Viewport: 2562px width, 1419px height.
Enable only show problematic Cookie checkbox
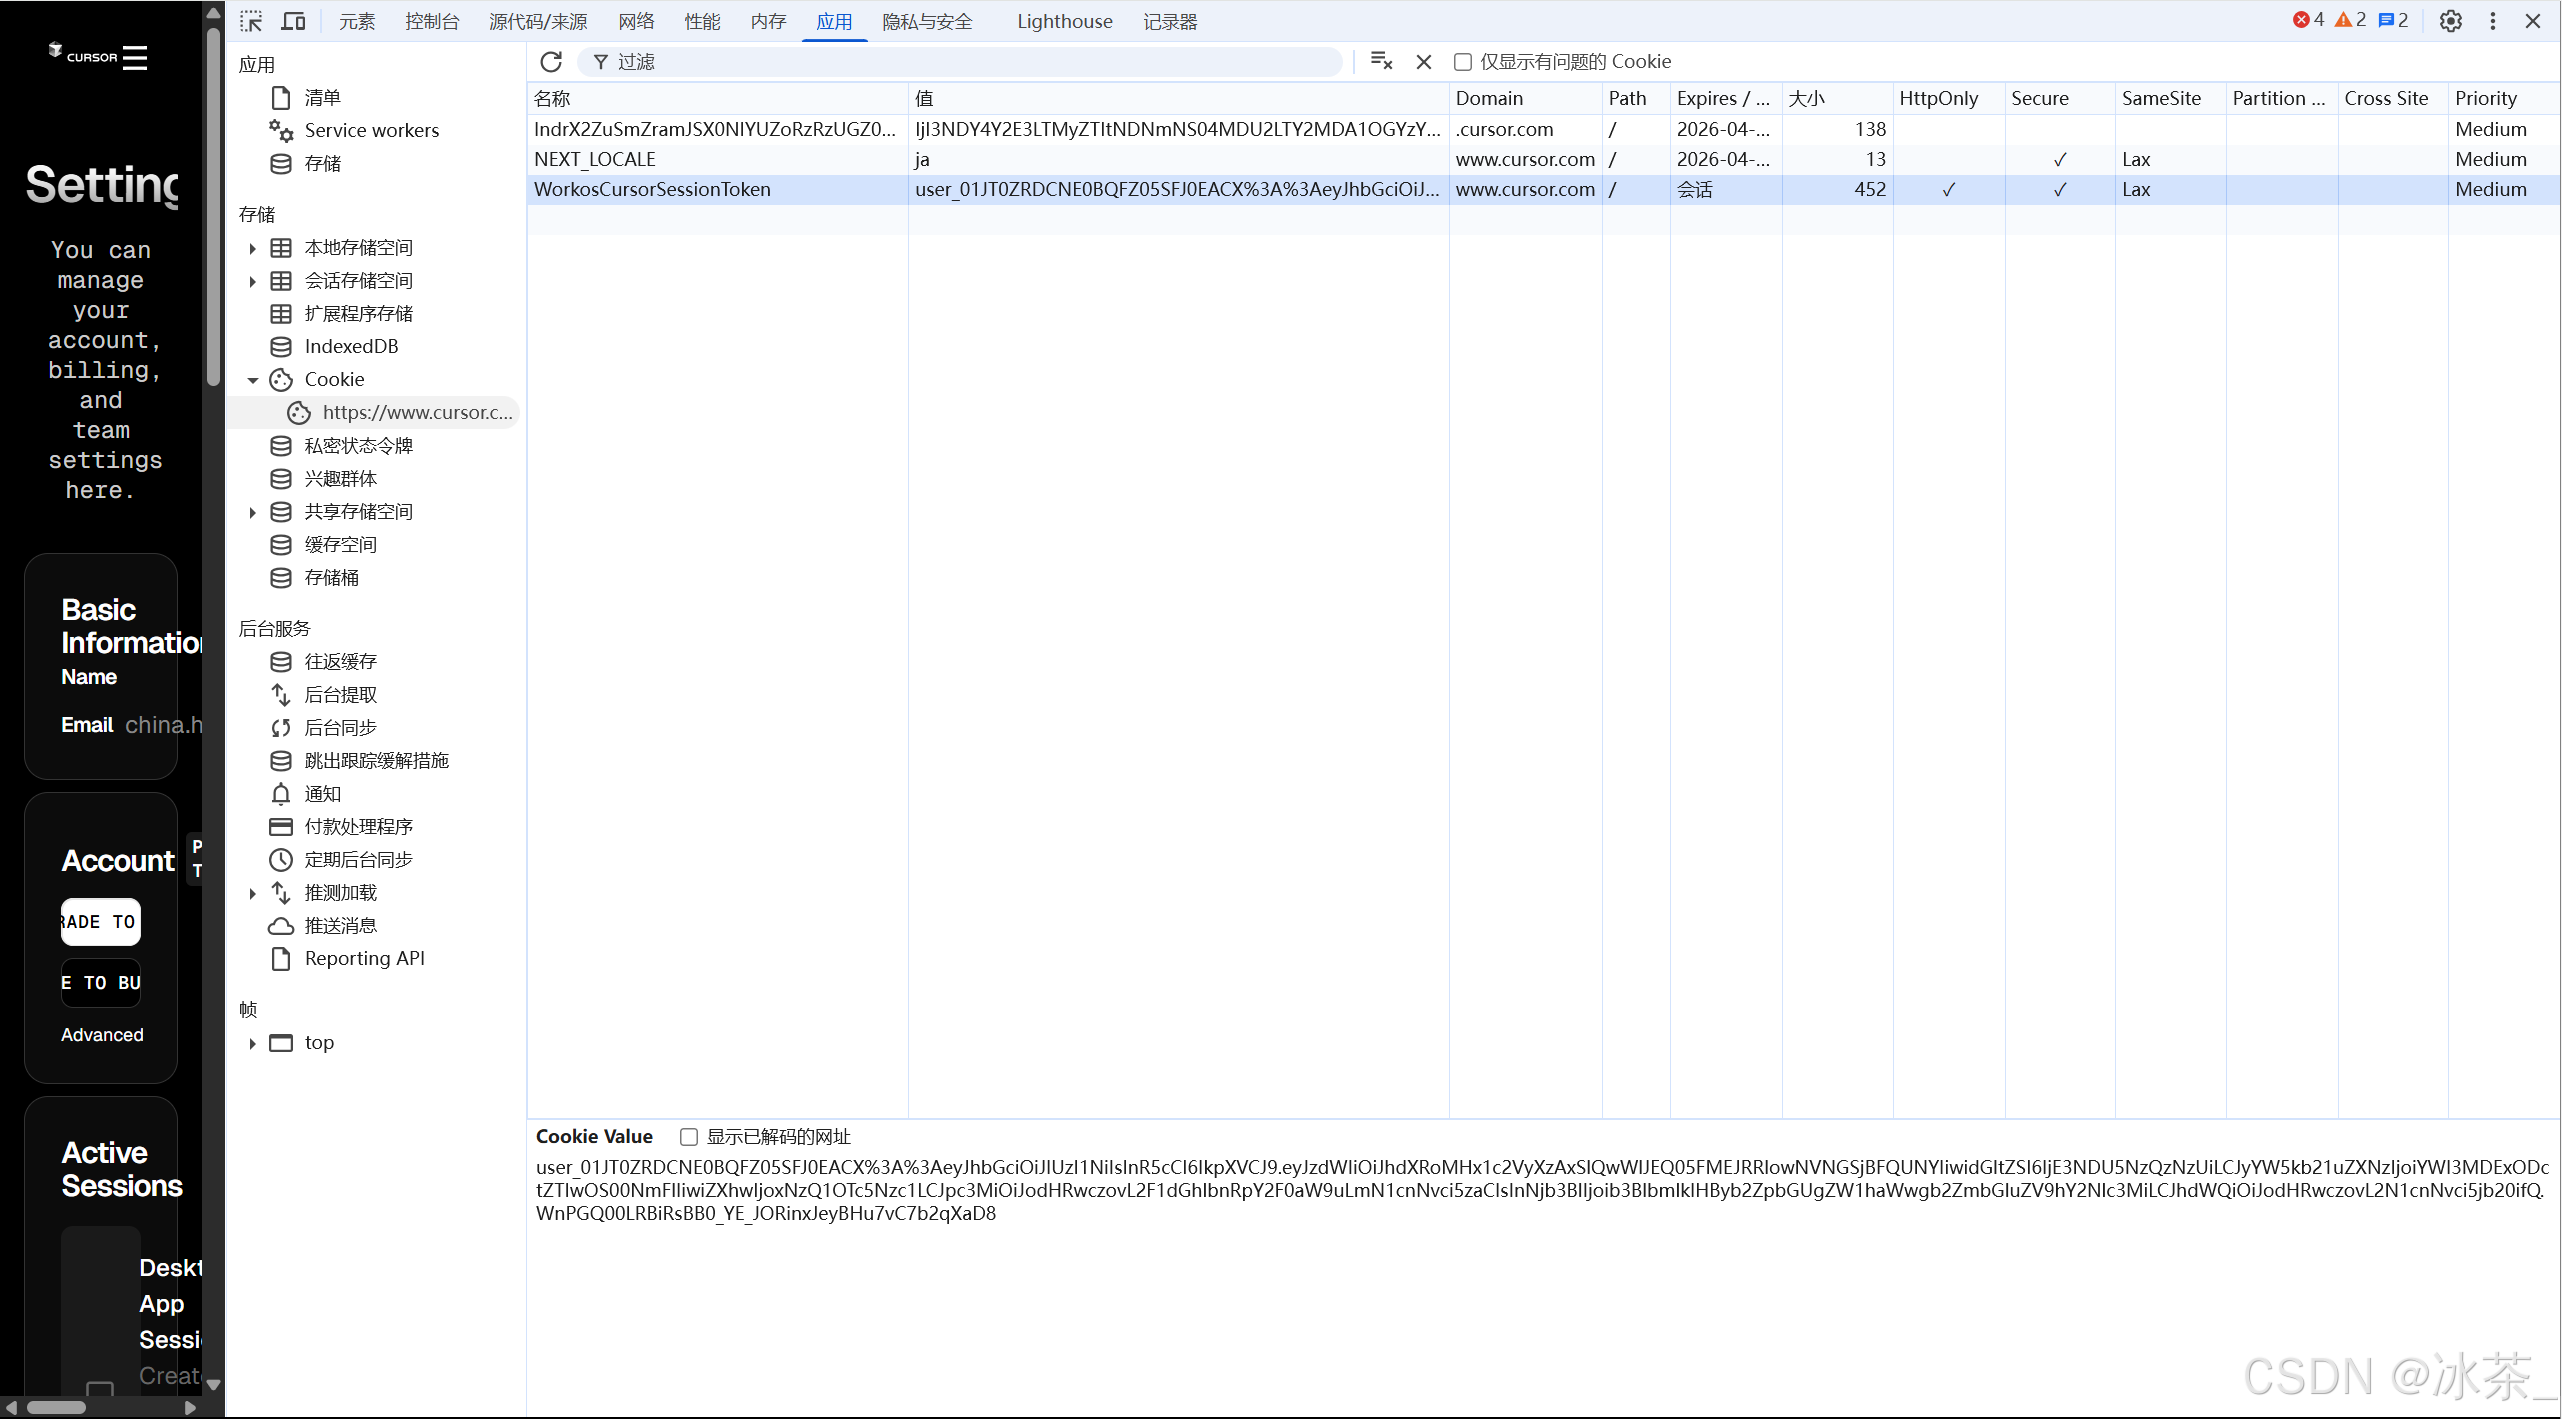pyautogui.click(x=1463, y=62)
